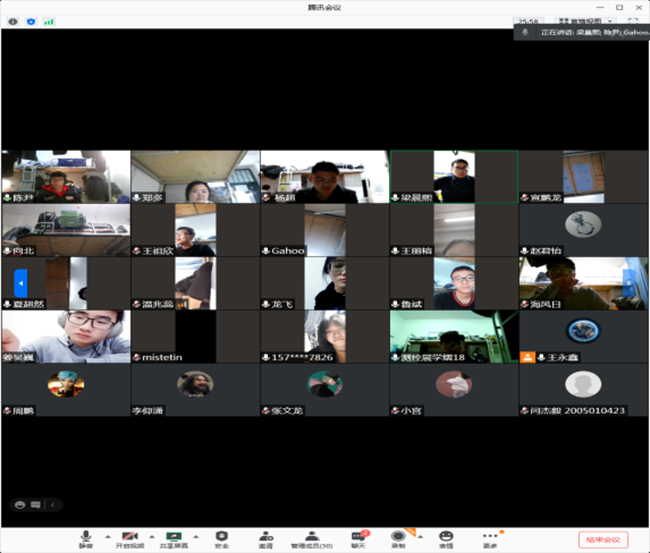This screenshot has height=553, width=650.
Task: Open the 宫格视图 view layout dropdown
Action: (585, 21)
